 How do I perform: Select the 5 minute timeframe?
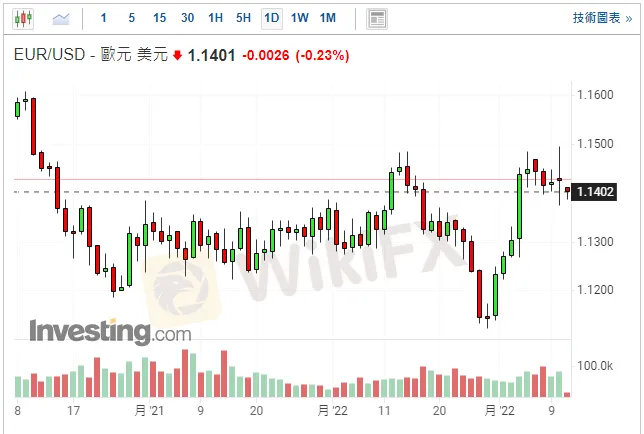pos(132,18)
